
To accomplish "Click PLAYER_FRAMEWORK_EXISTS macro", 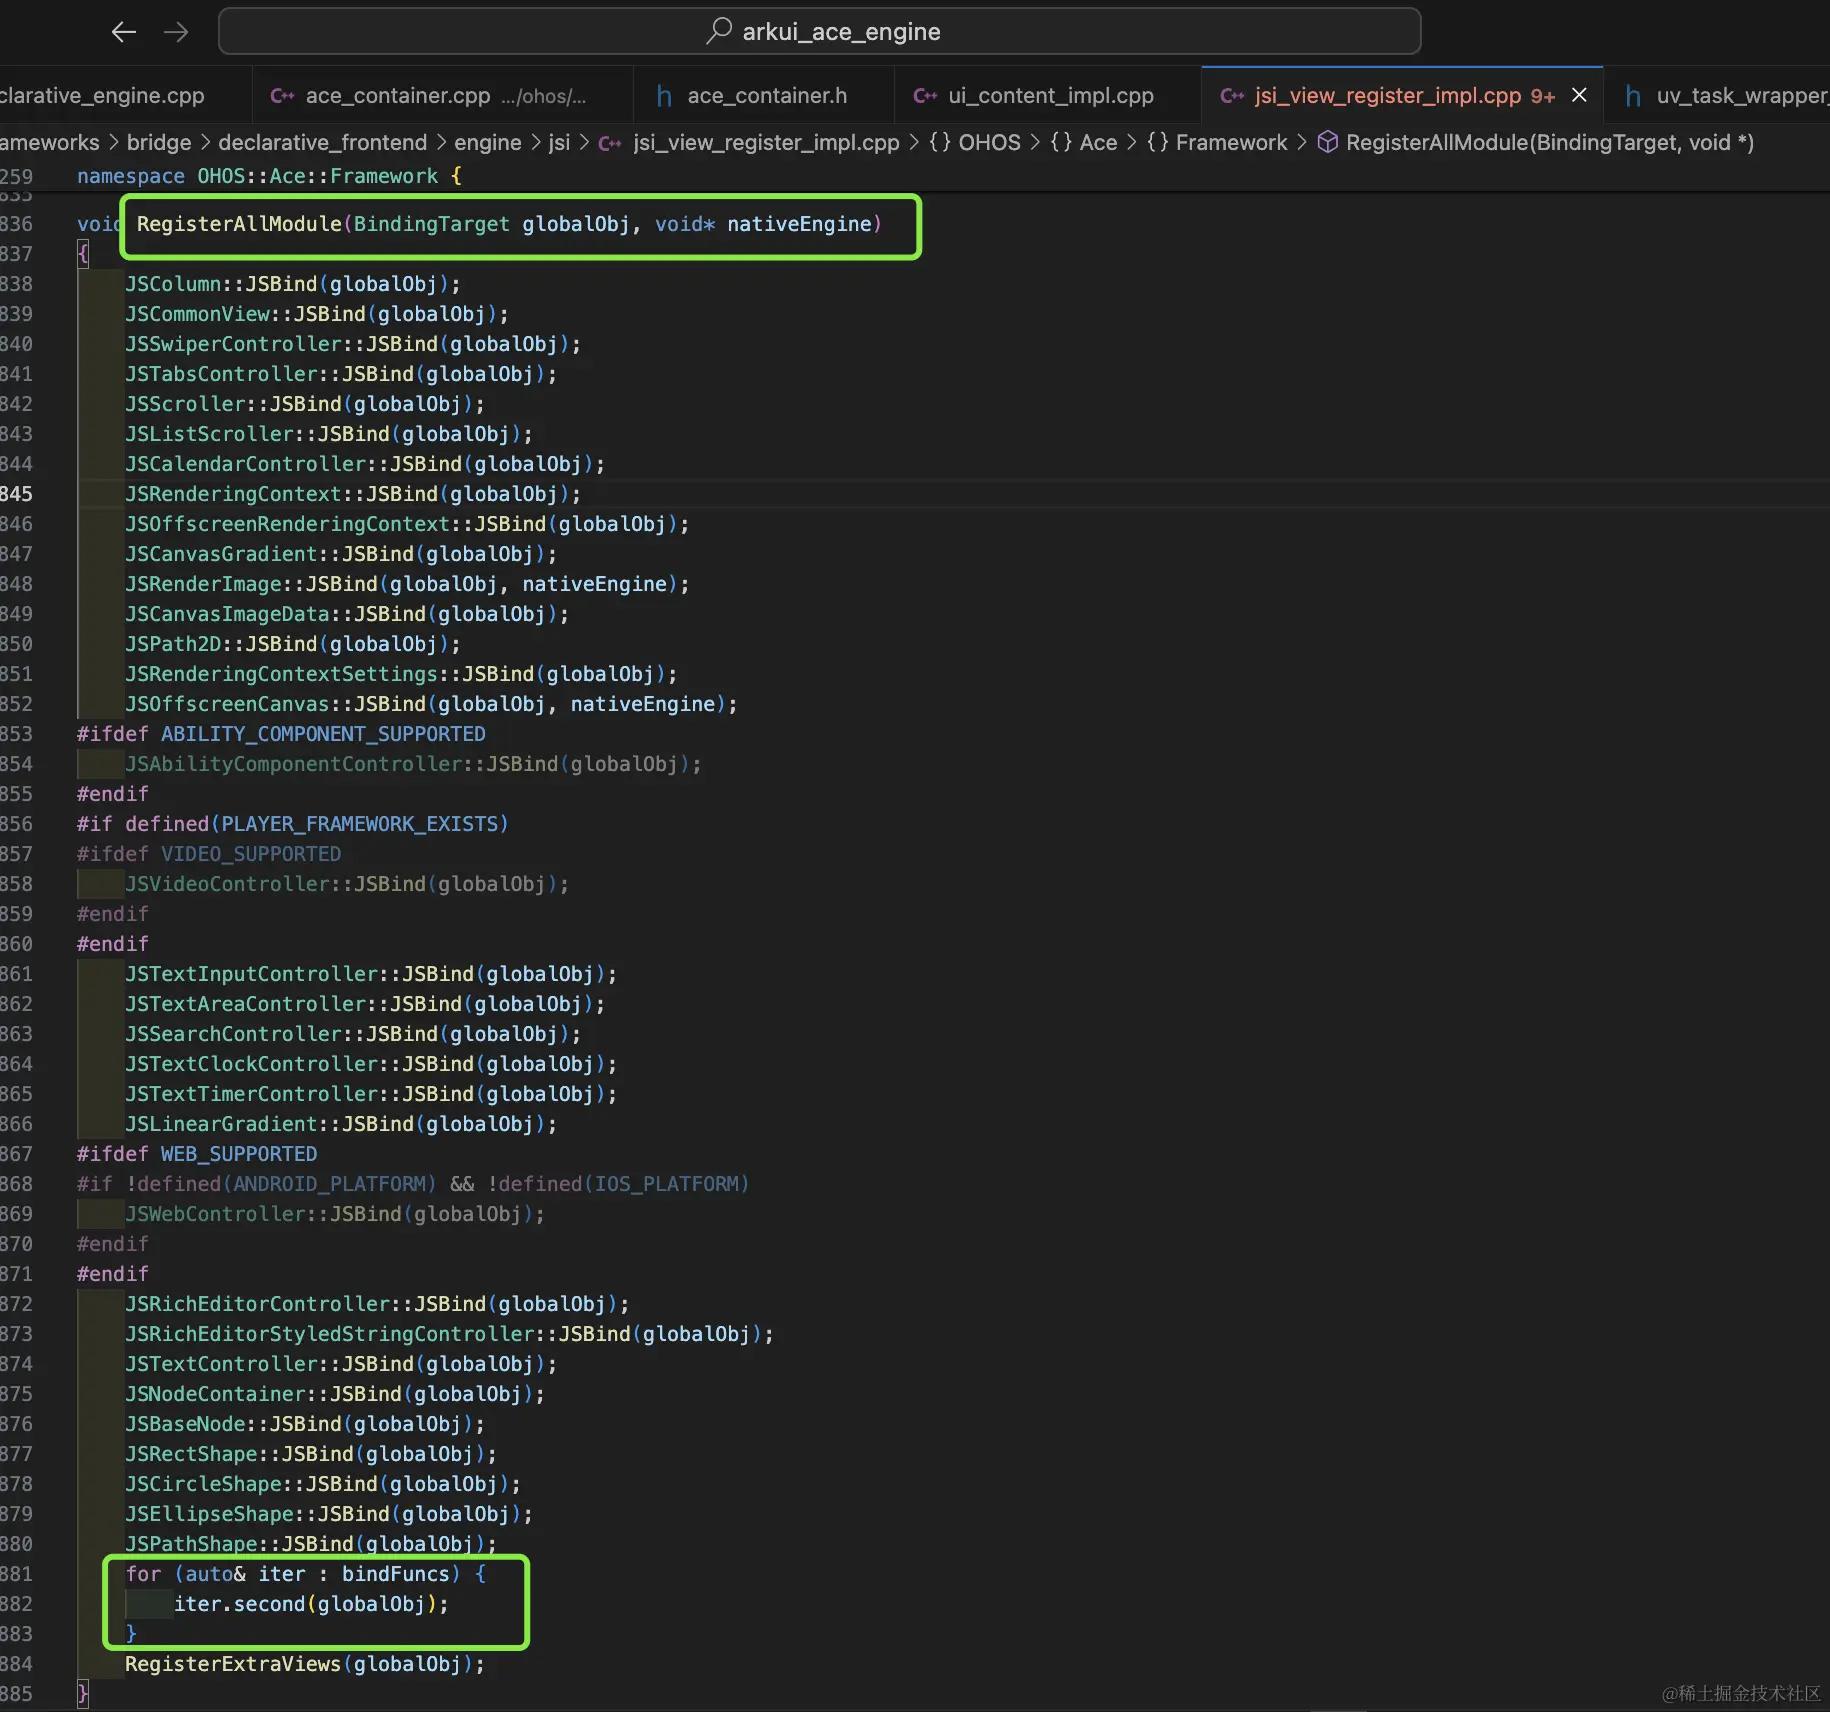I will pos(359,824).
